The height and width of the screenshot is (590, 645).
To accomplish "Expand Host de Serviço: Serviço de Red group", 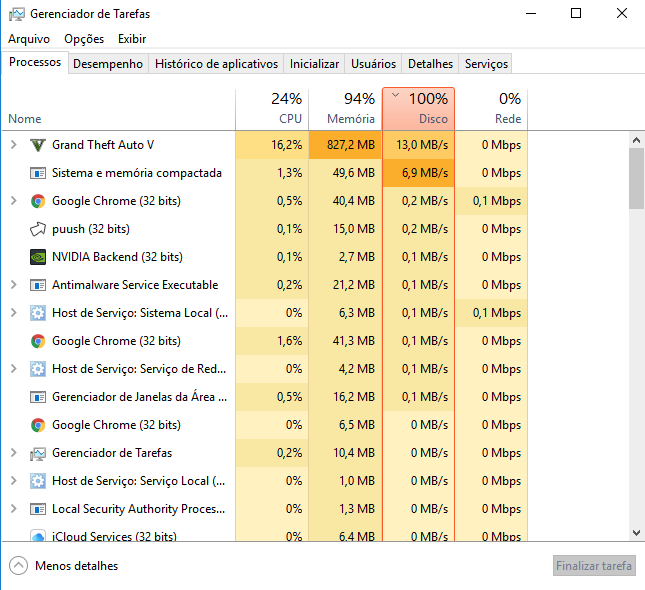I will [14, 369].
